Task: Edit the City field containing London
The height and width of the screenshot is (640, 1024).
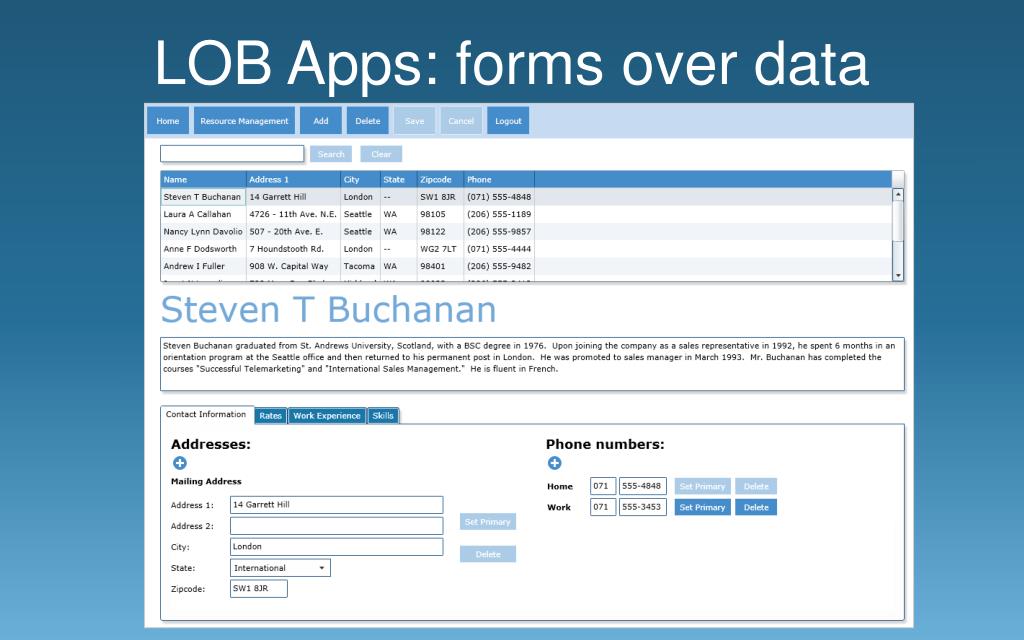Action: pos(336,547)
